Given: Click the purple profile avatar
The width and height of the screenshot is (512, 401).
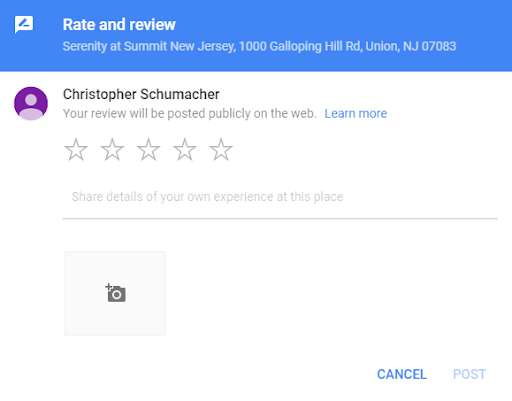Looking at the screenshot, I should pyautogui.click(x=31, y=103).
